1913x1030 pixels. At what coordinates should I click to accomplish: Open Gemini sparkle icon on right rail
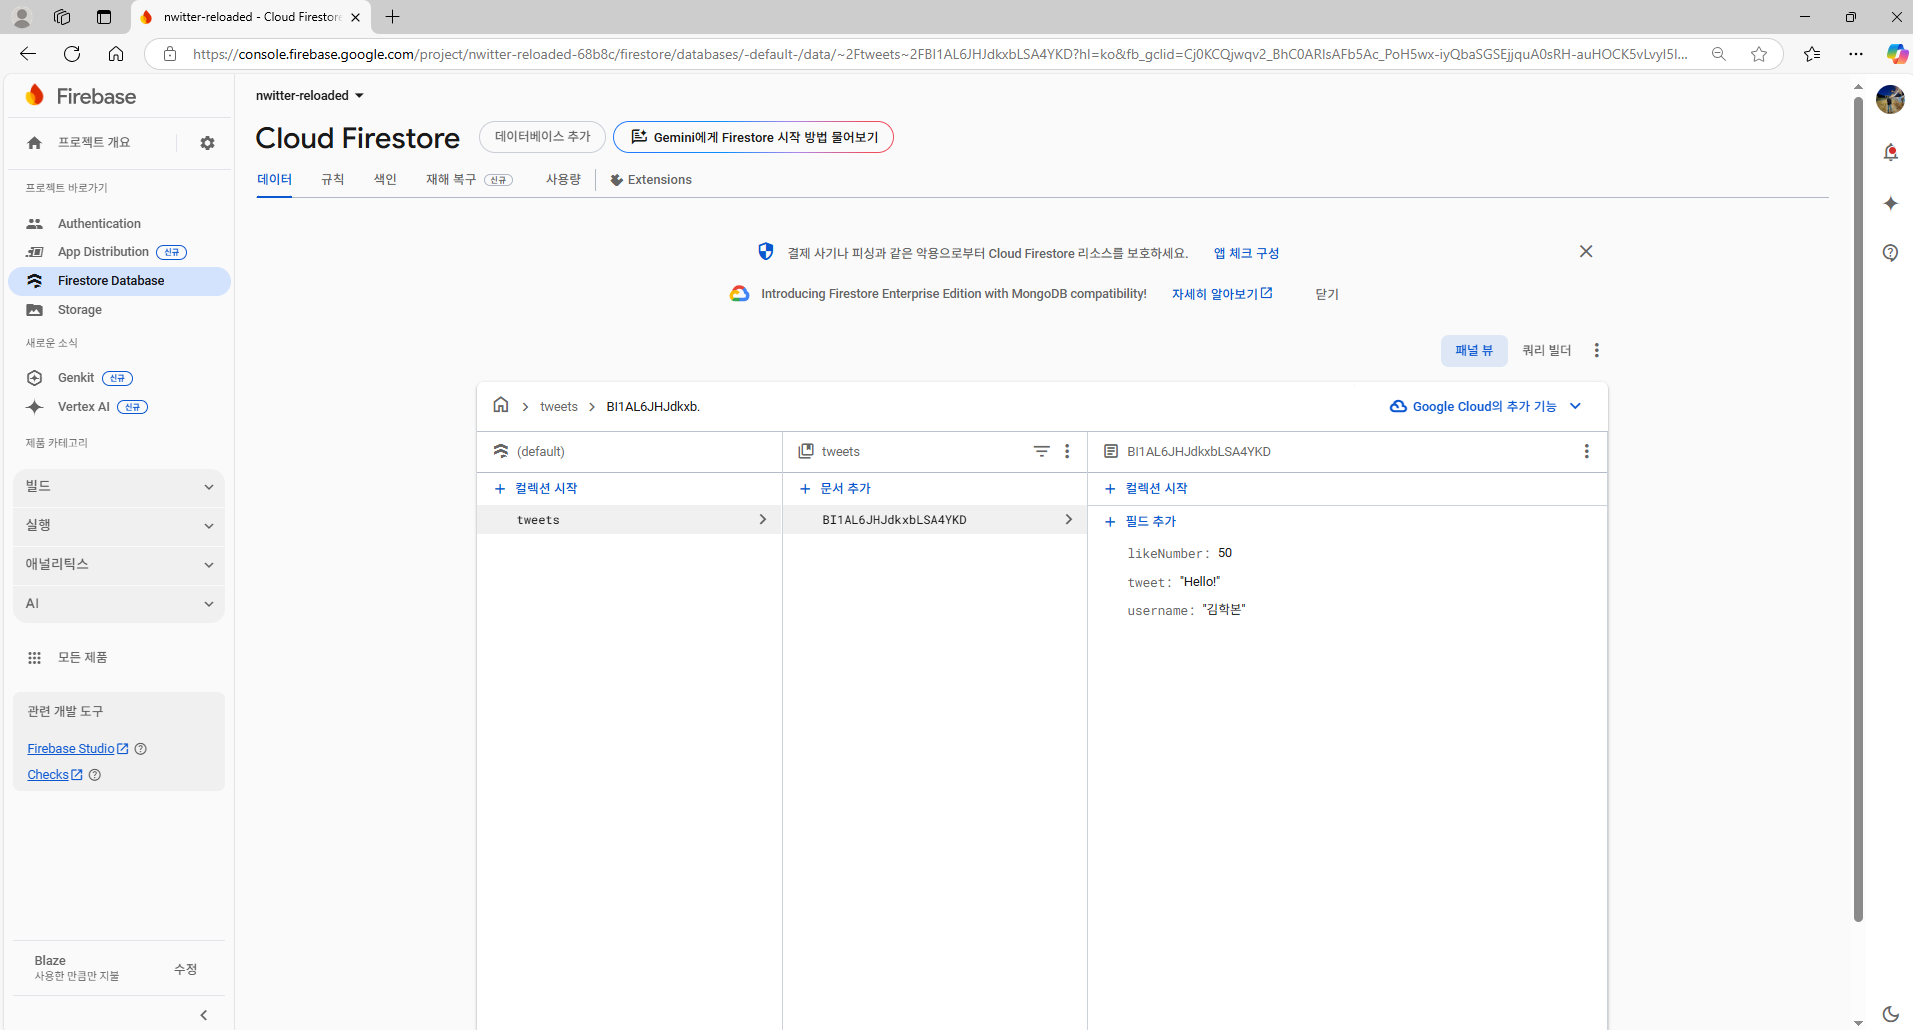pyautogui.click(x=1890, y=203)
